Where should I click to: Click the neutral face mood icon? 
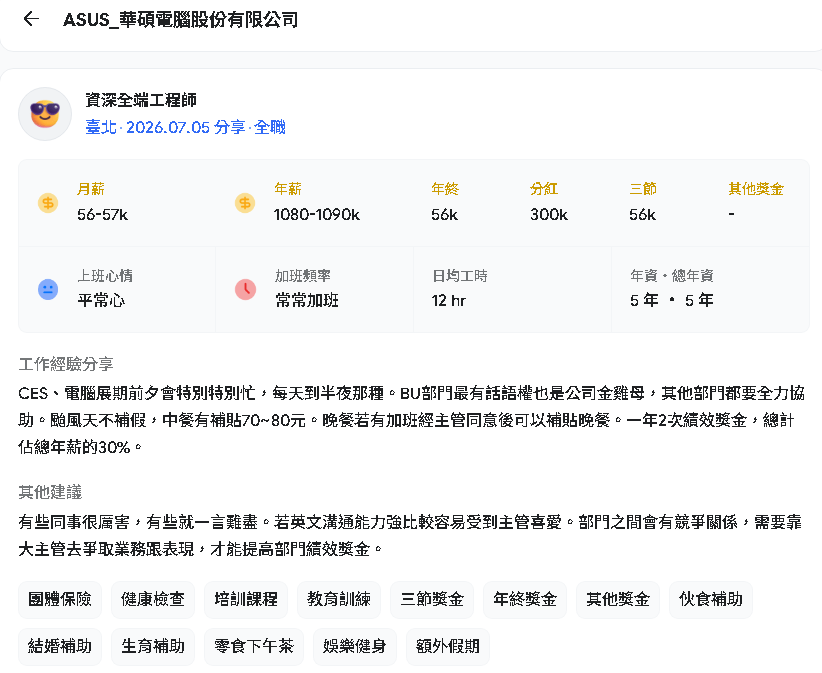coord(48,289)
